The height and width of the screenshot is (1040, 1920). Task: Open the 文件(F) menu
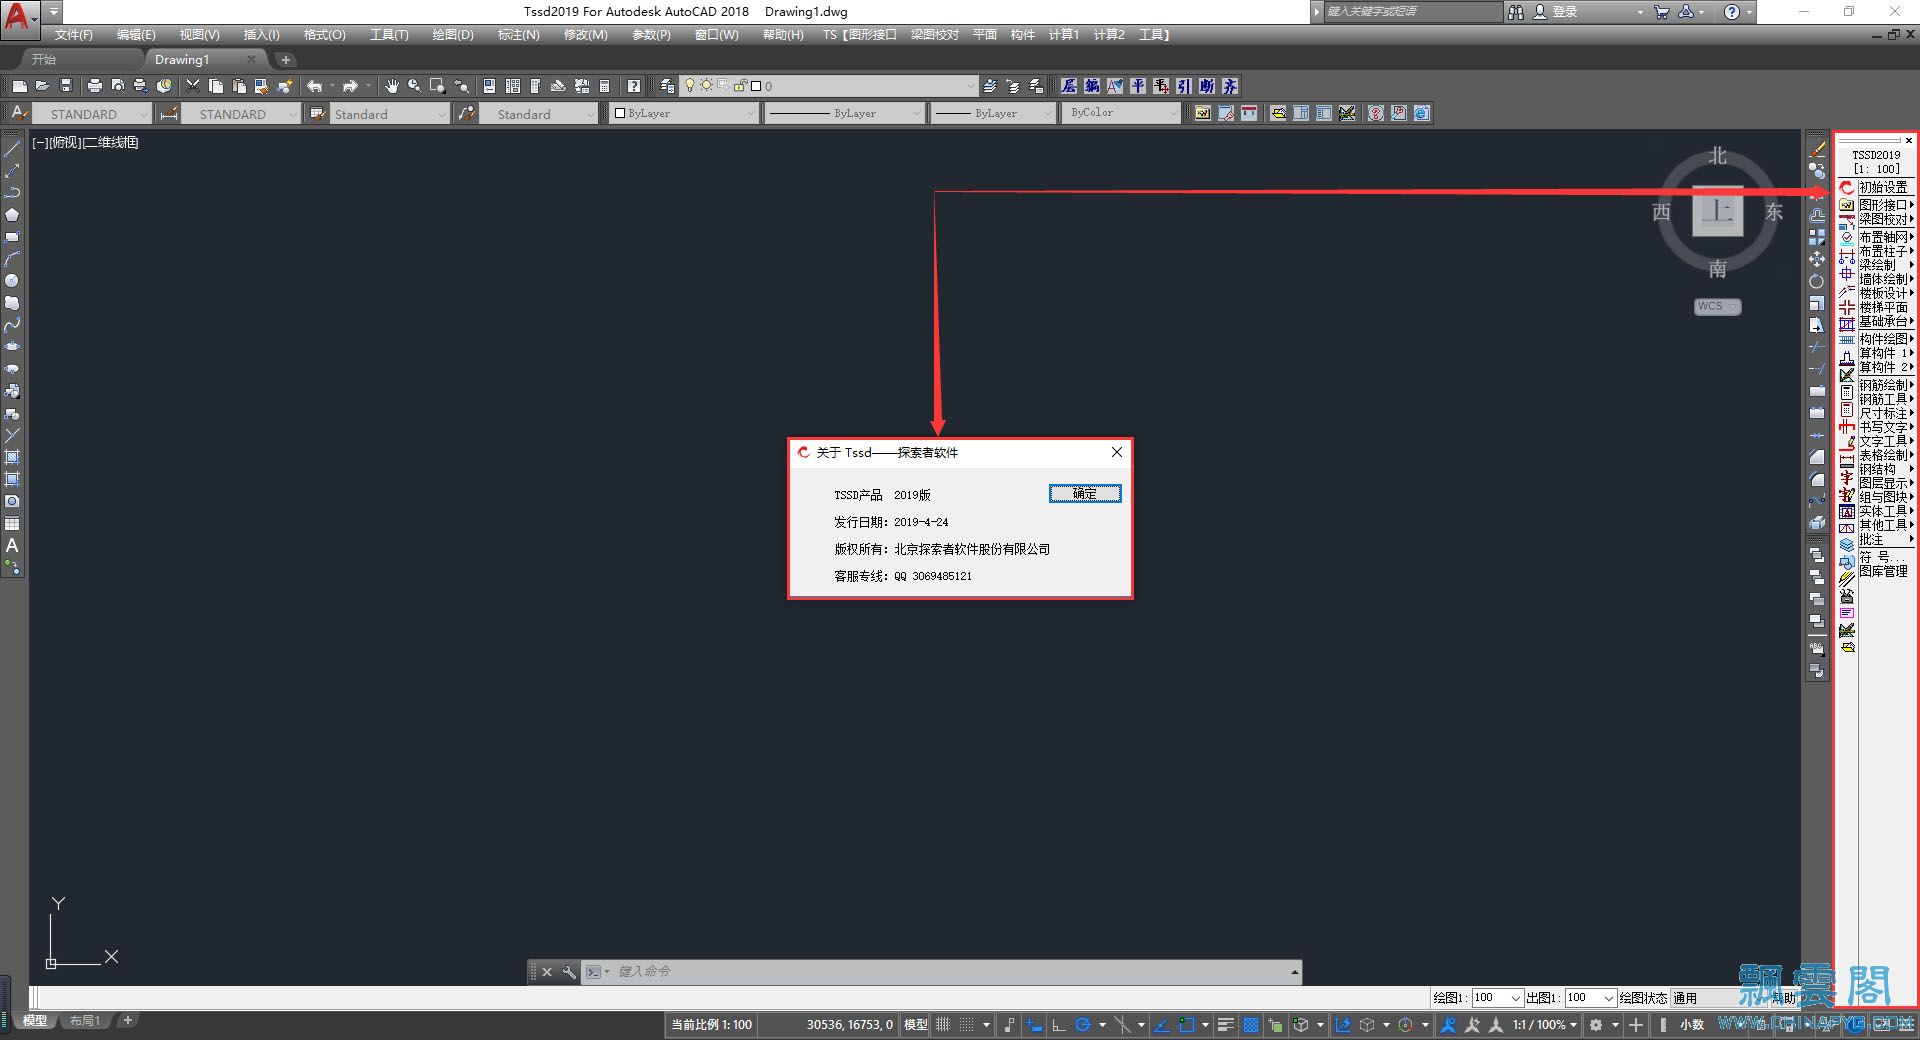pos(74,35)
